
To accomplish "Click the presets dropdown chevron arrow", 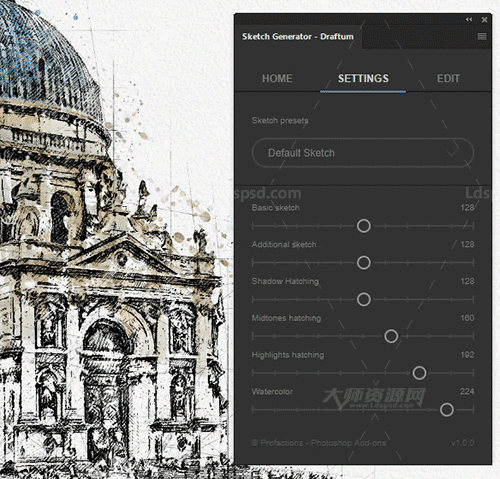I will 452,153.
